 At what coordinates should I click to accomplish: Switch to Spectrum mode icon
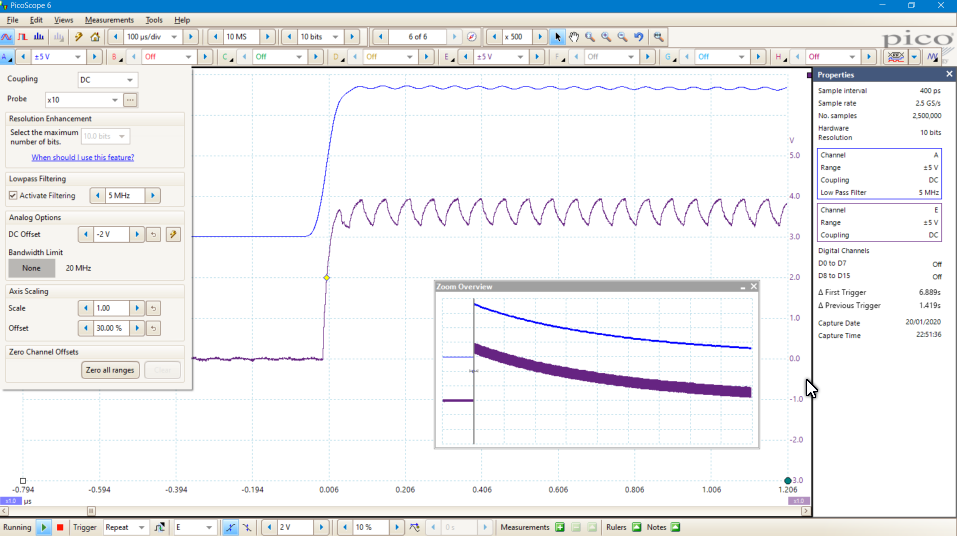click(39, 37)
